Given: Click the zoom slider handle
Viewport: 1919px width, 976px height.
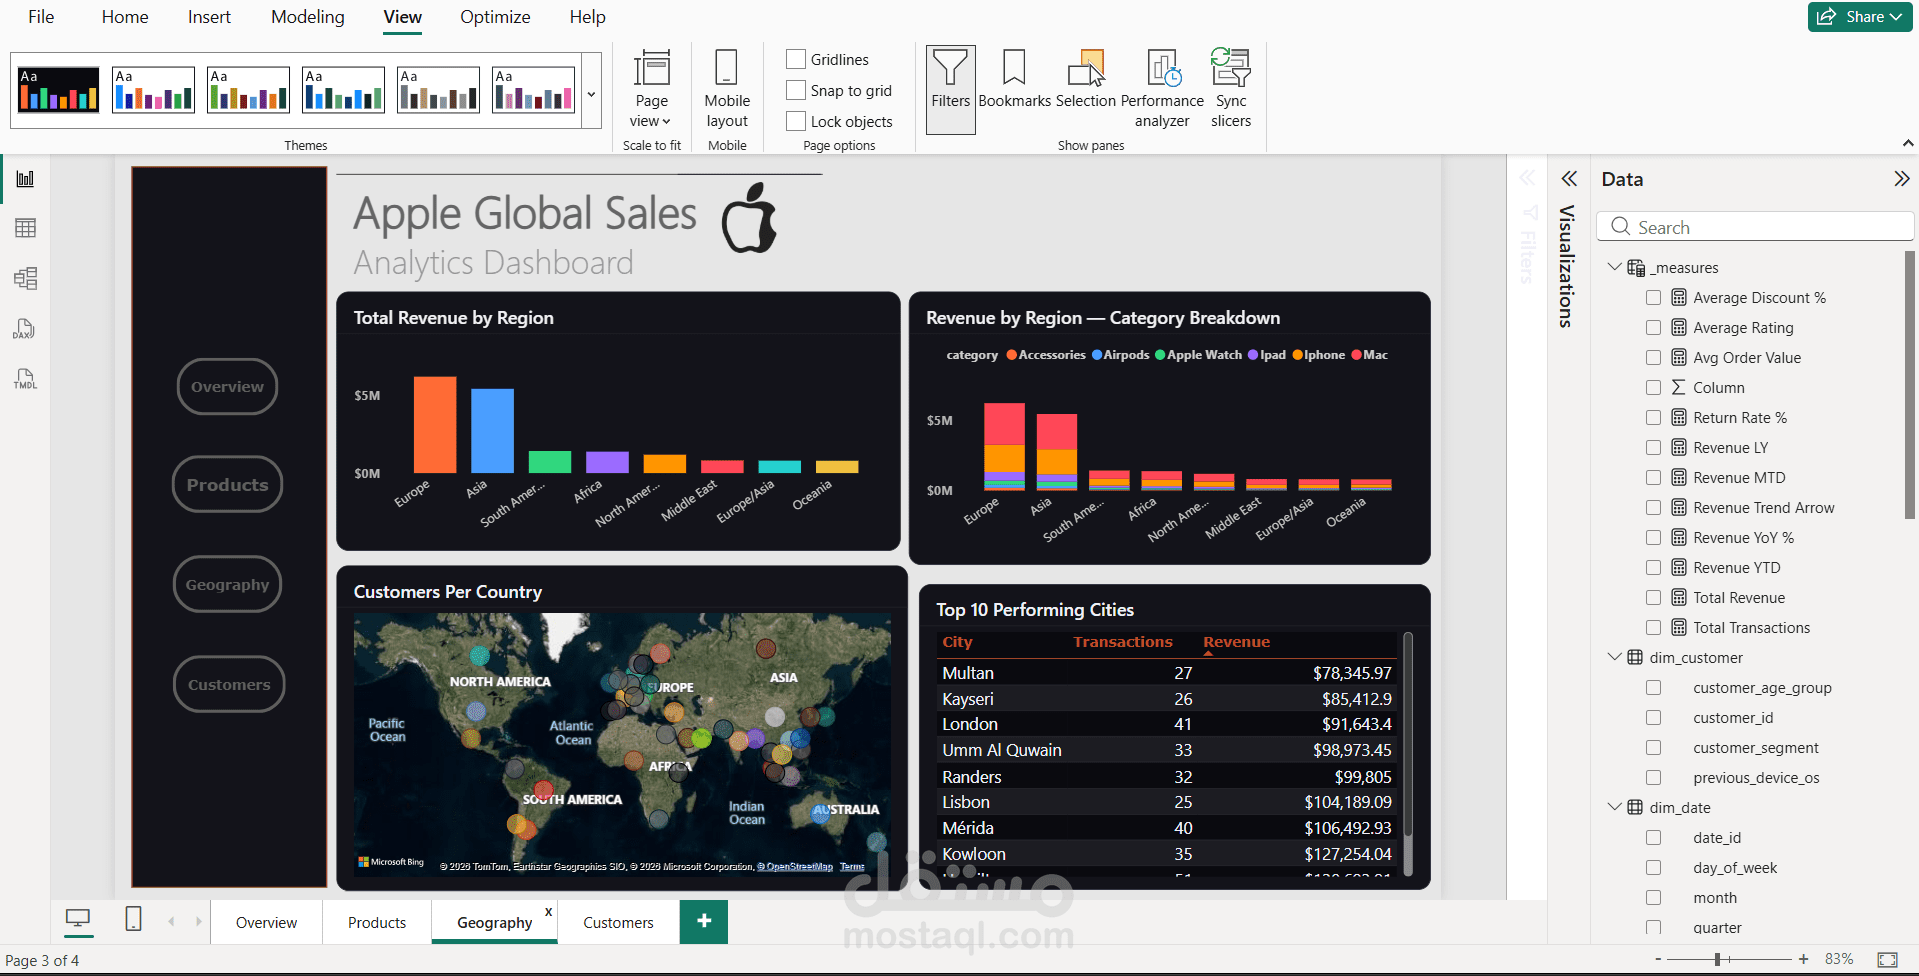Looking at the screenshot, I should tap(1717, 959).
